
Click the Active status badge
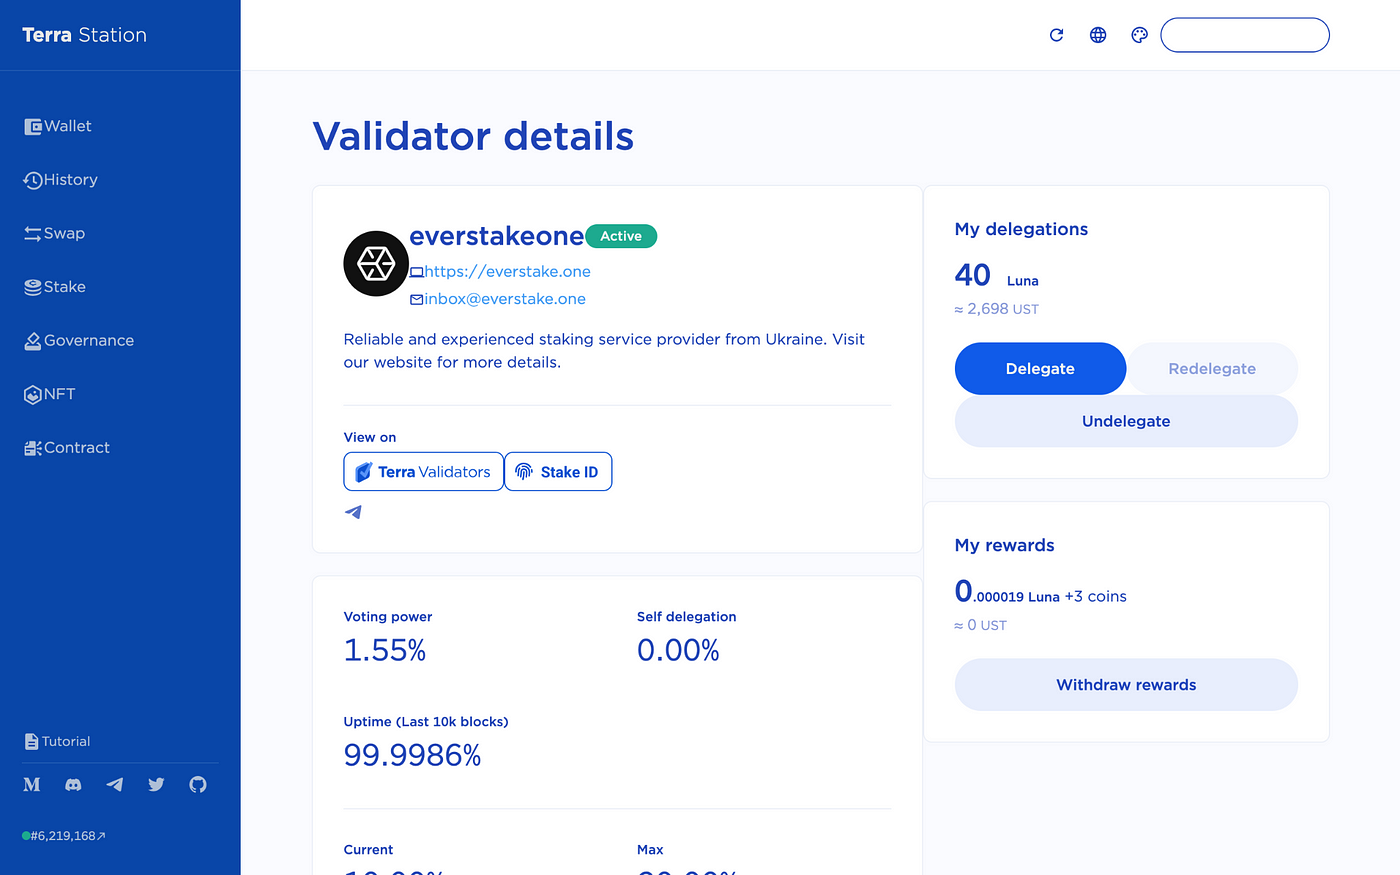pyautogui.click(x=621, y=236)
